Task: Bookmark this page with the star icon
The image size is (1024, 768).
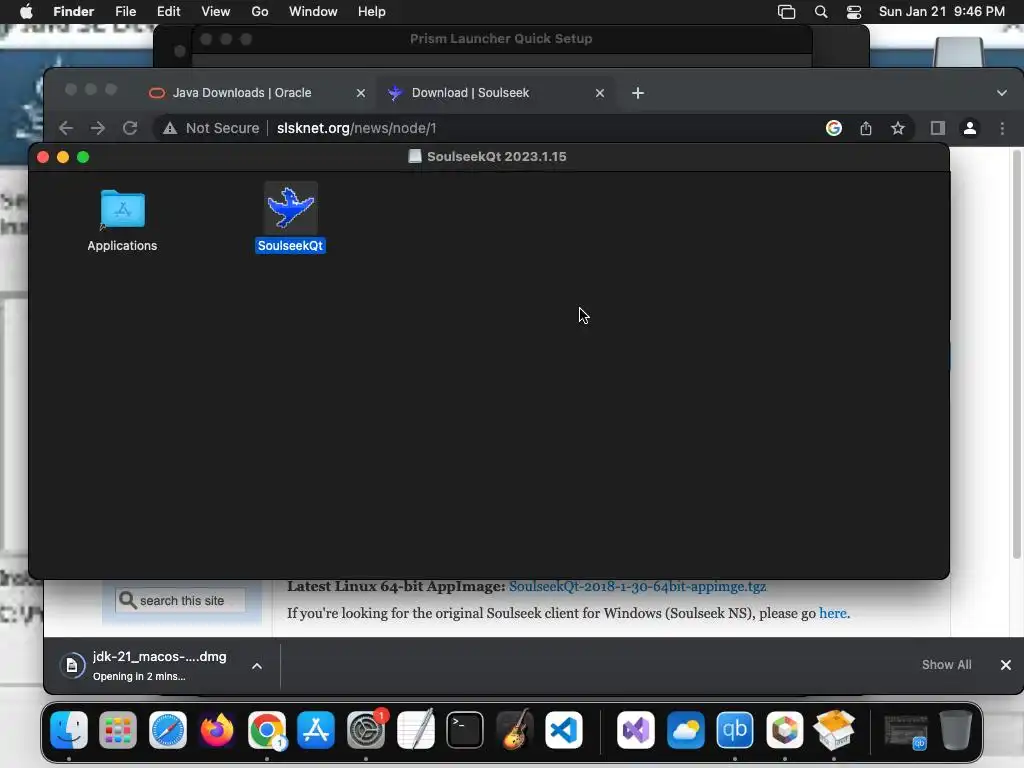Action: tap(898, 128)
